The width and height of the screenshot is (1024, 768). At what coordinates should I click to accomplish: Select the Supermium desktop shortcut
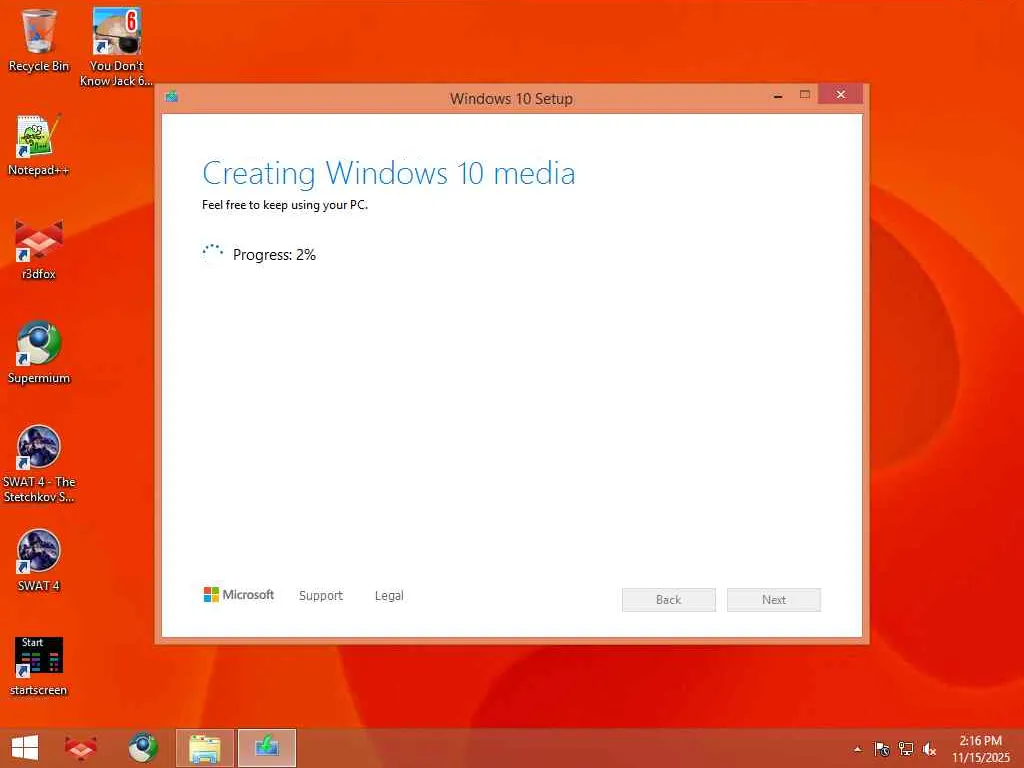39,353
